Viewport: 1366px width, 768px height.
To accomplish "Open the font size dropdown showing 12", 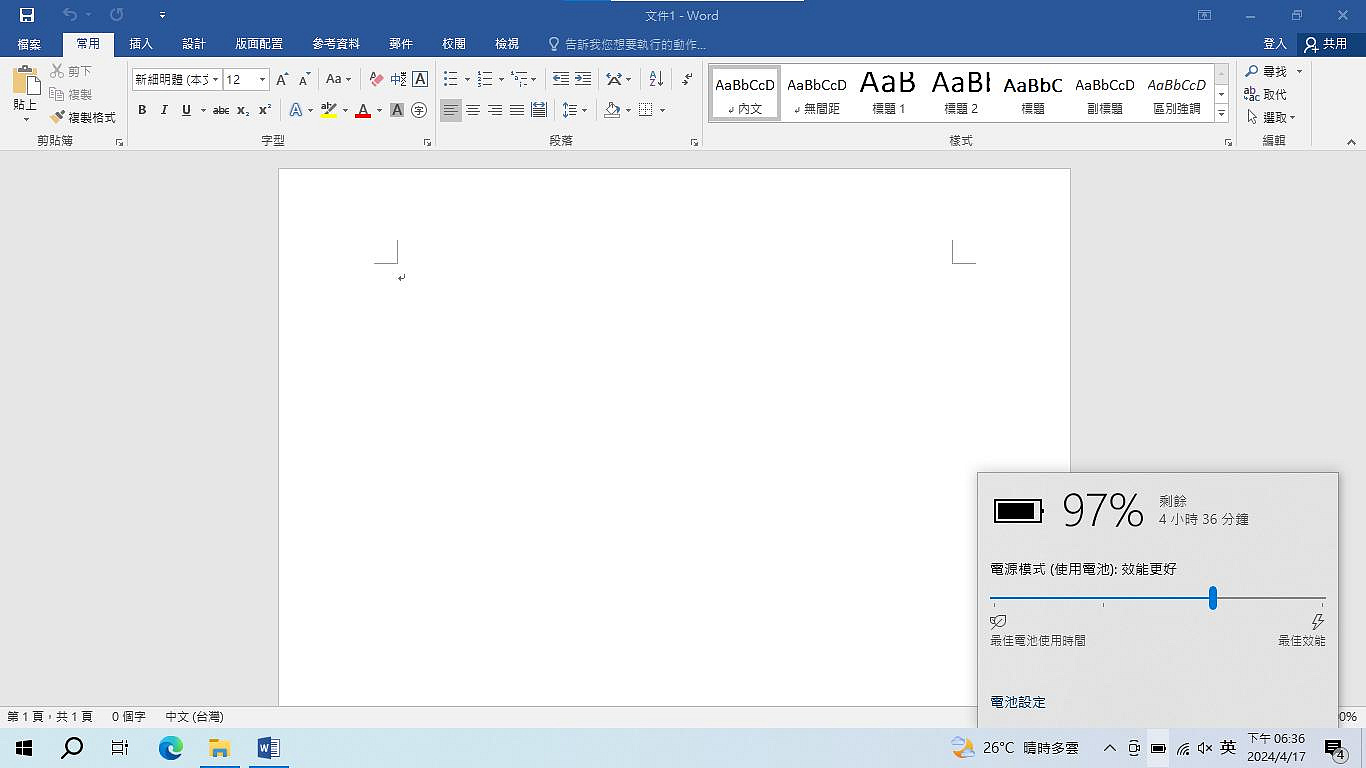I will [263, 80].
